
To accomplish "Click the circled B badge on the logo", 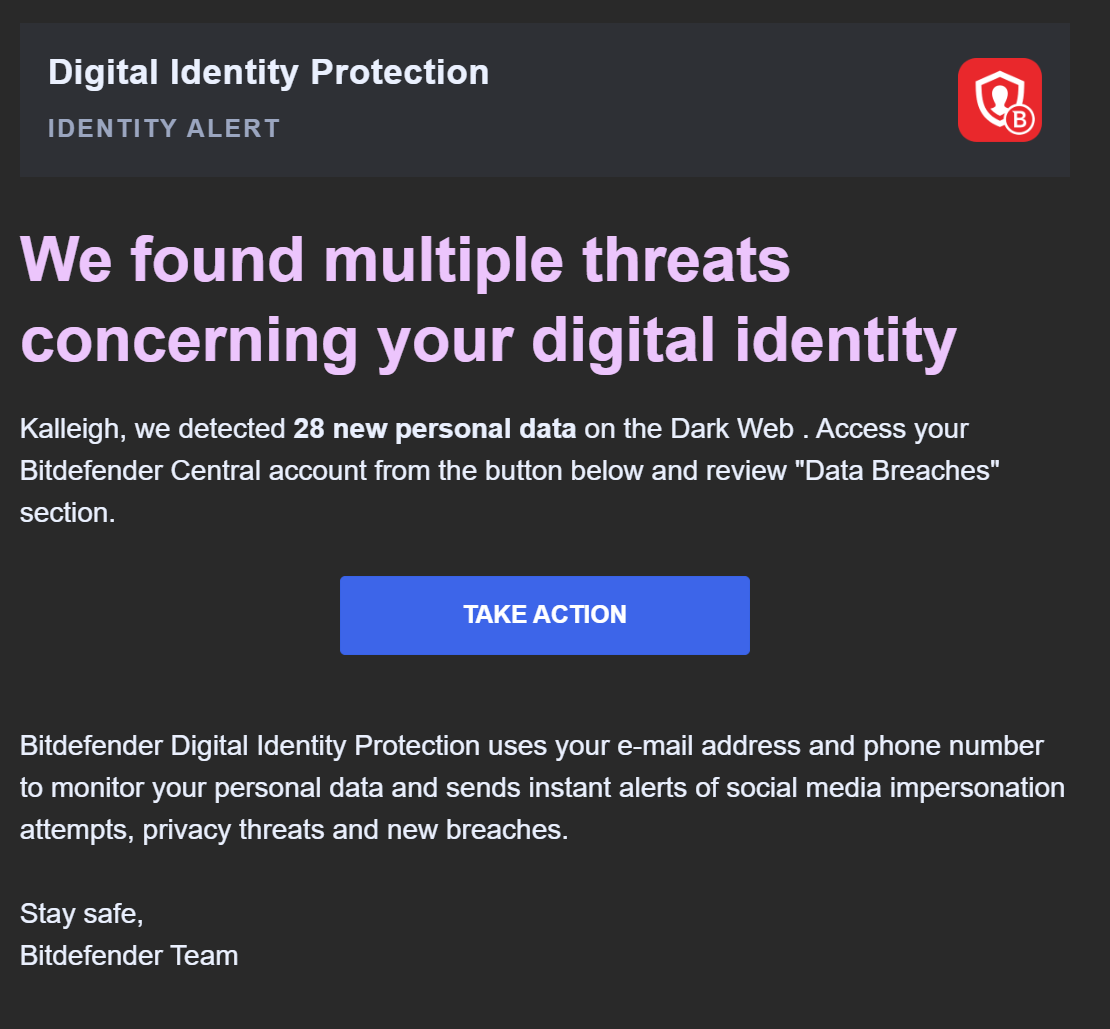I will point(1018,119).
